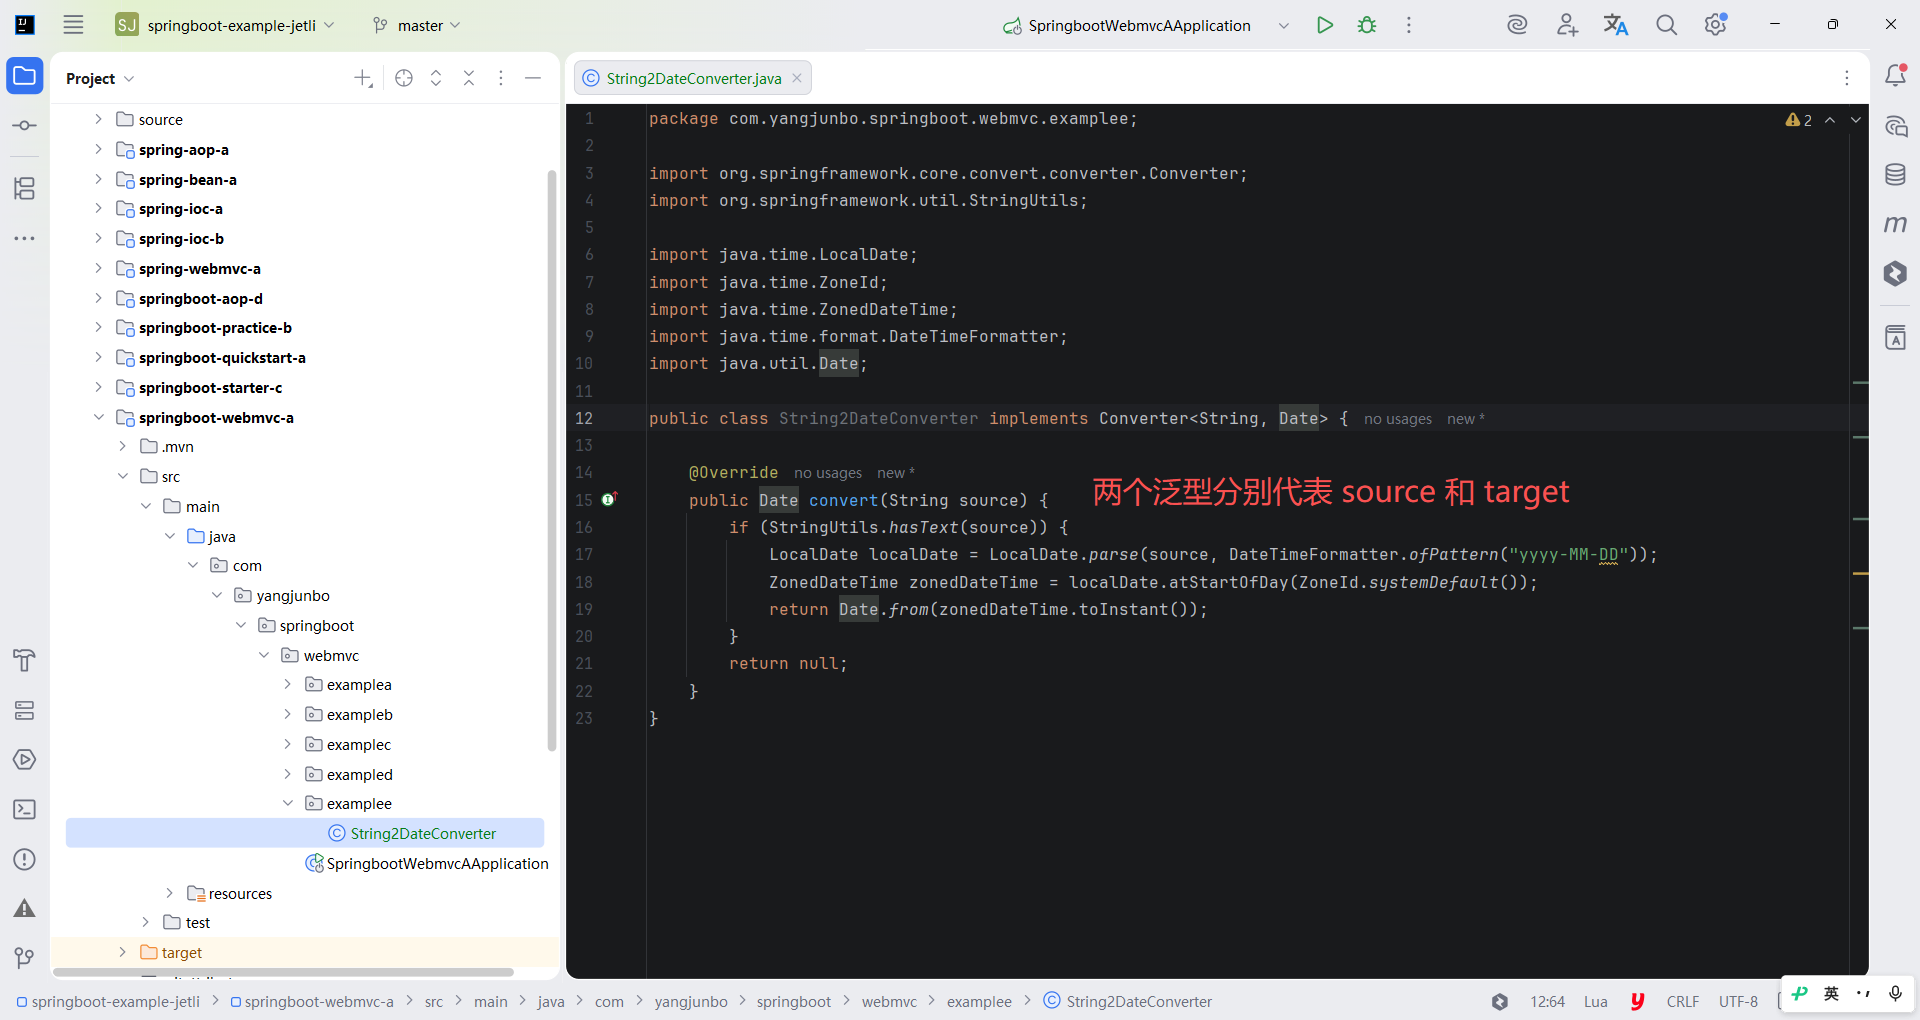
Task: Jump to previous highlighted warning arrow
Action: tap(1830, 120)
